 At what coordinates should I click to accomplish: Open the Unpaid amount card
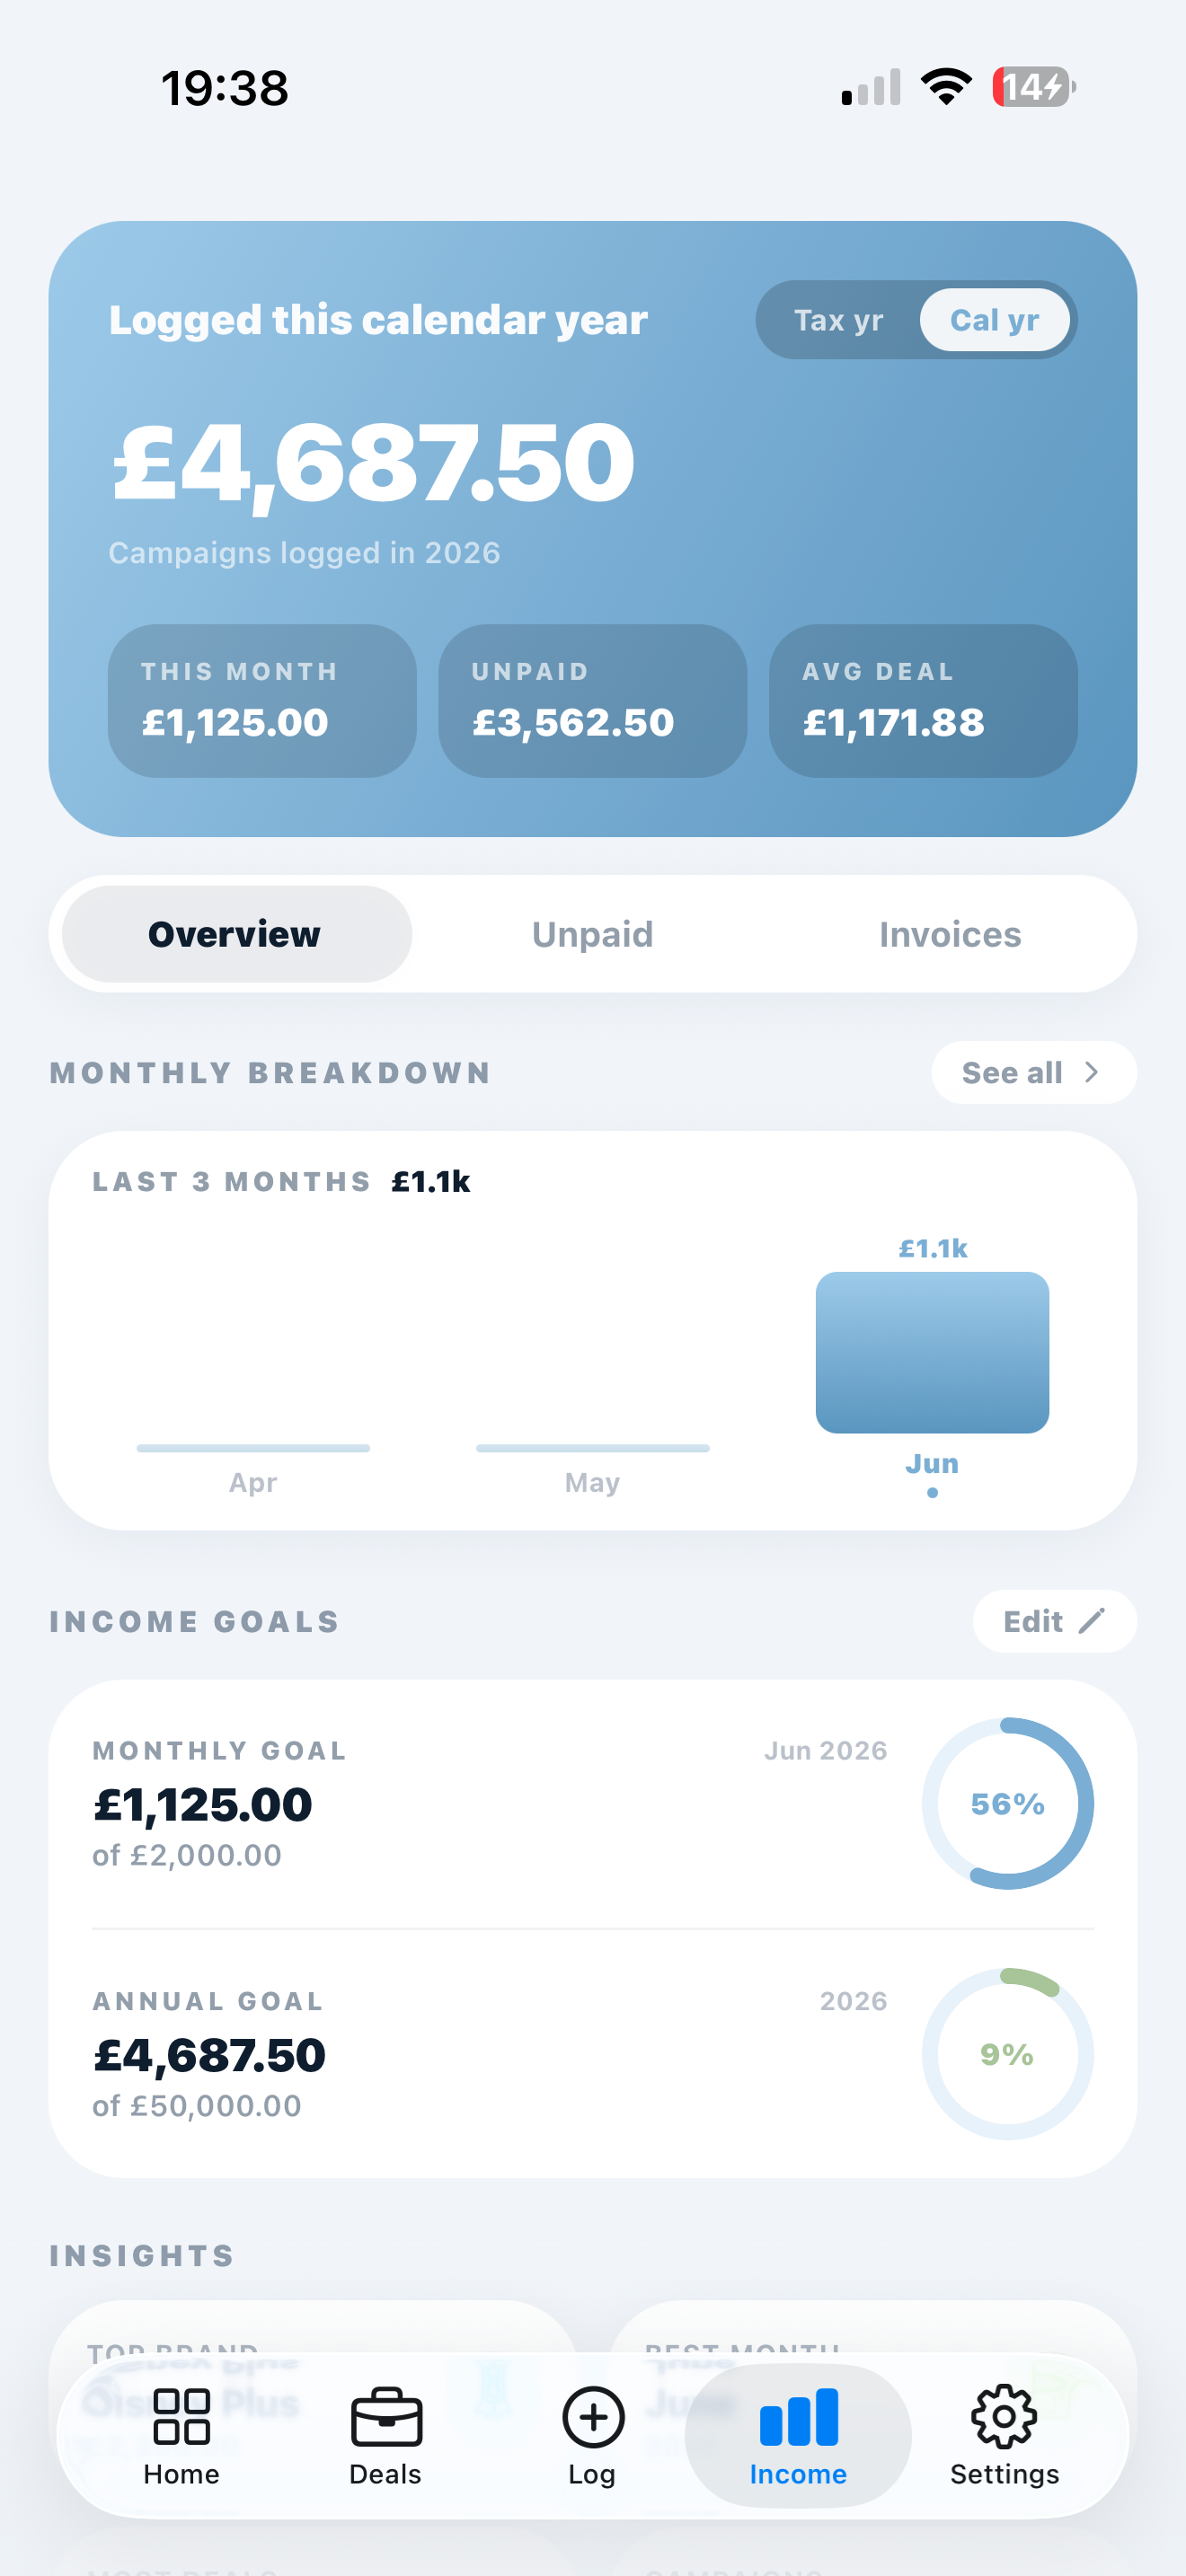coord(592,700)
